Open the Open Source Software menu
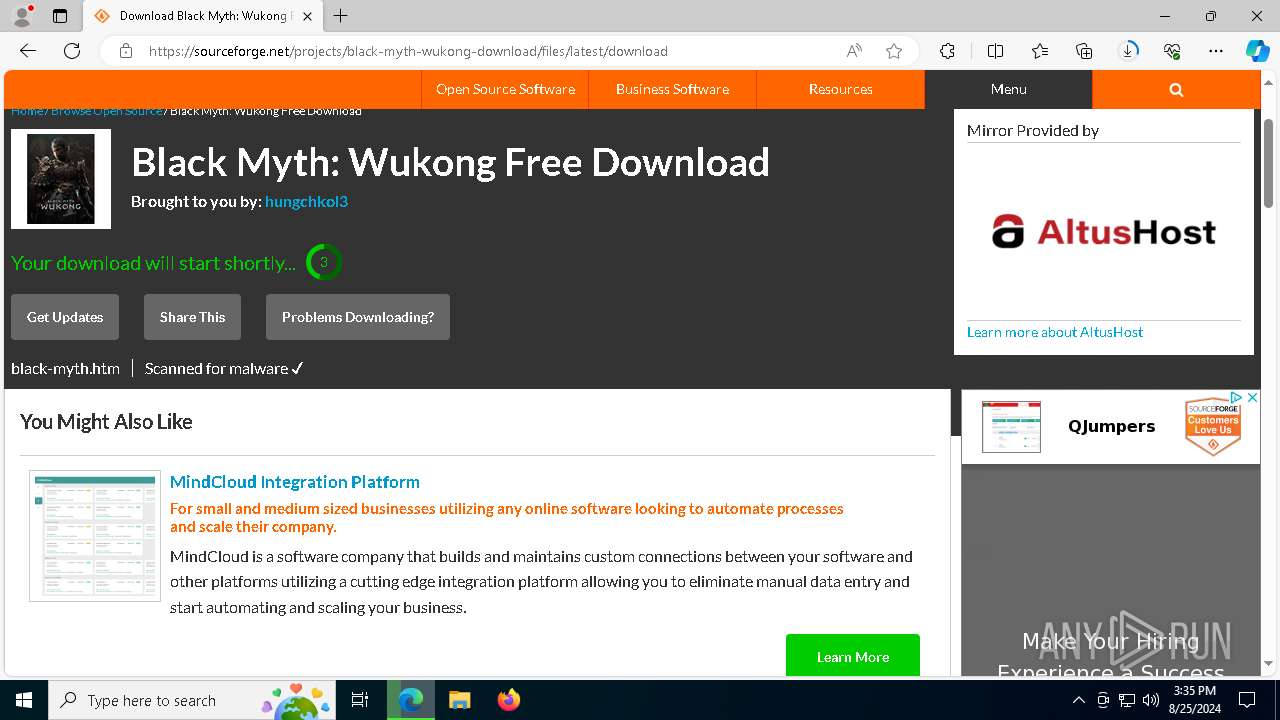The image size is (1280, 720). [x=505, y=89]
